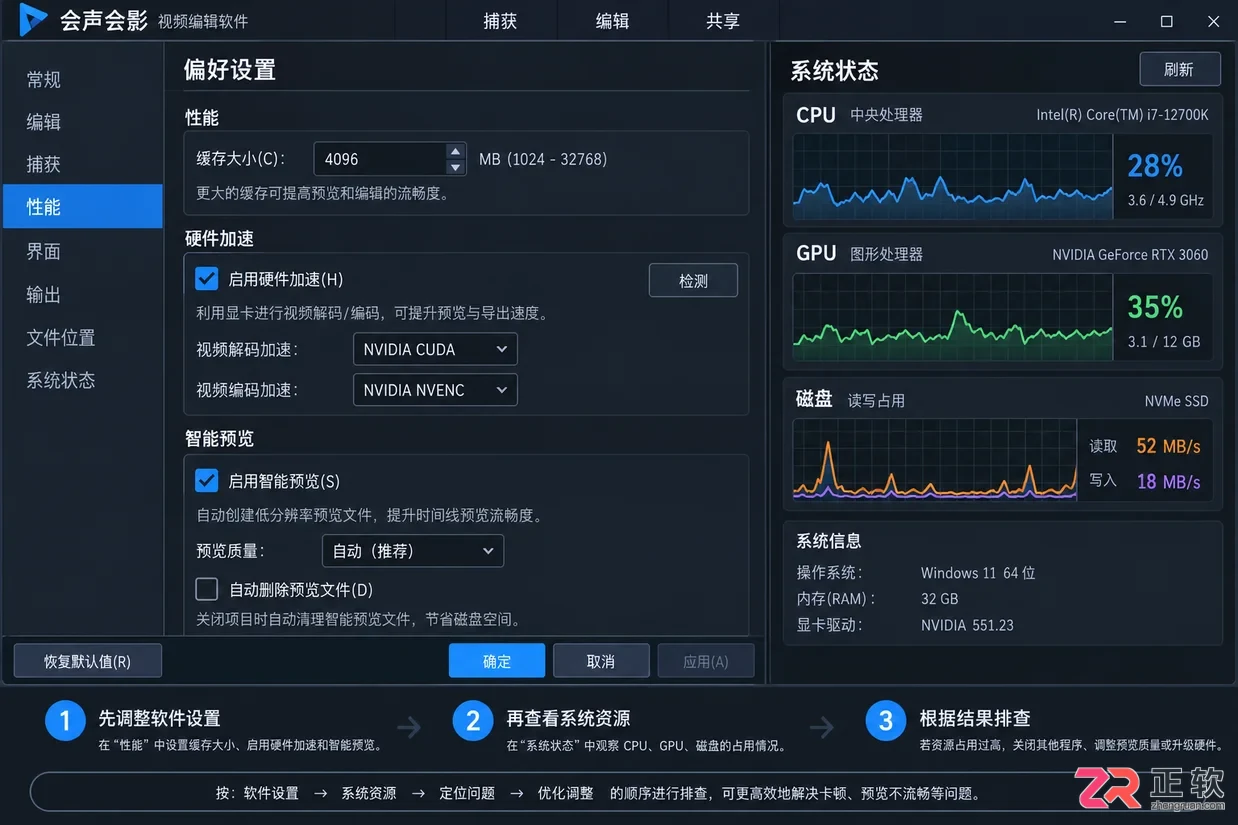1238x825 pixels.
Task: Click the 确定 button
Action: [x=497, y=661]
